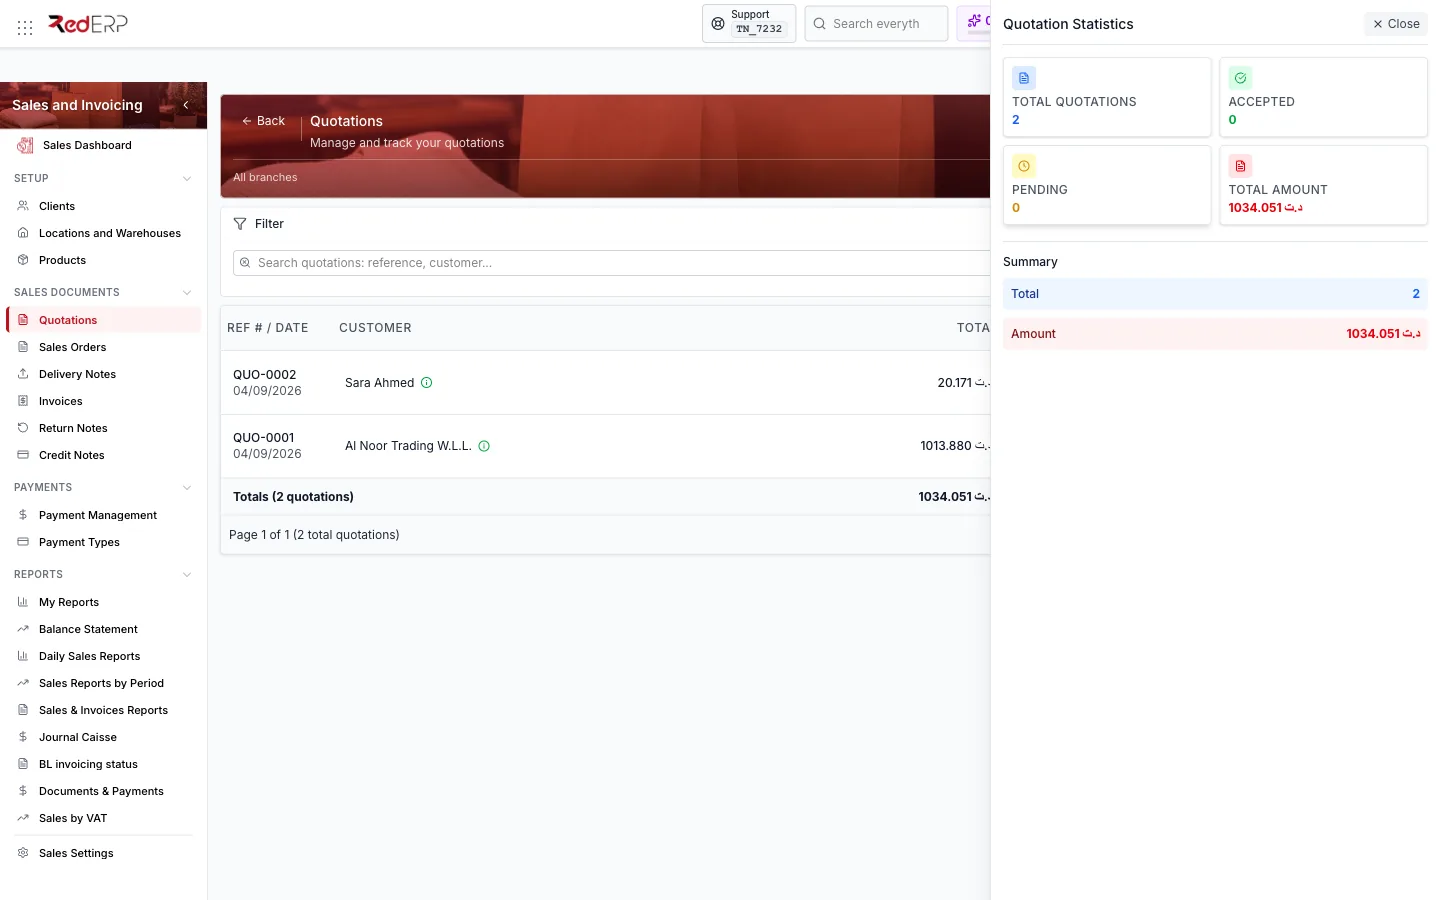This screenshot has width=1440, height=900.
Task: Click the Invoices sidebar icon
Action: (23, 401)
